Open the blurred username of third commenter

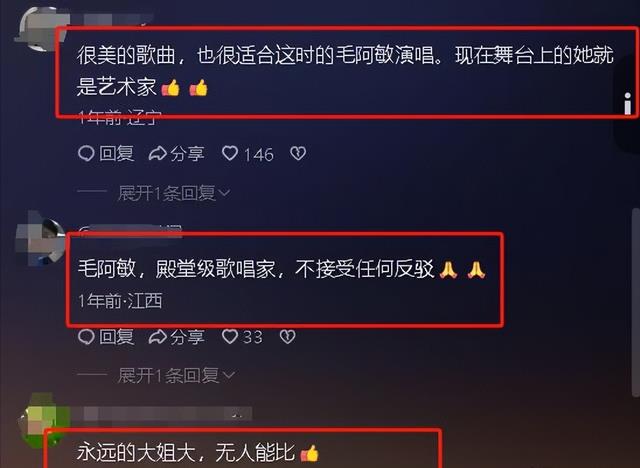tap(162, 413)
